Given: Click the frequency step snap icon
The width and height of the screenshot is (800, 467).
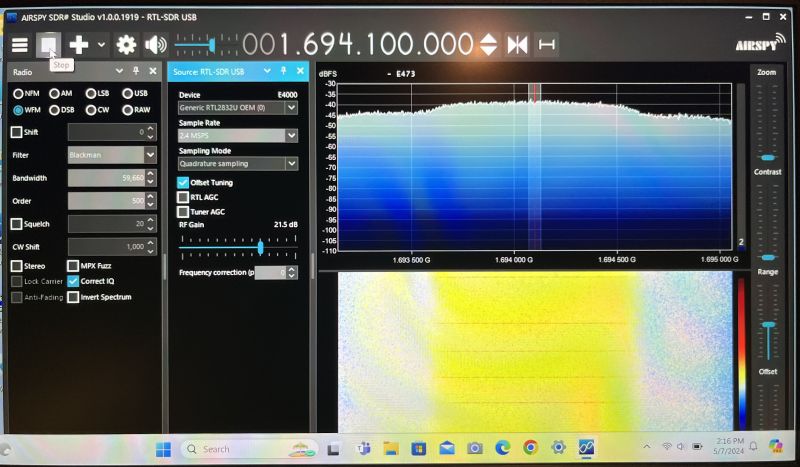Looking at the screenshot, I should coord(547,45).
